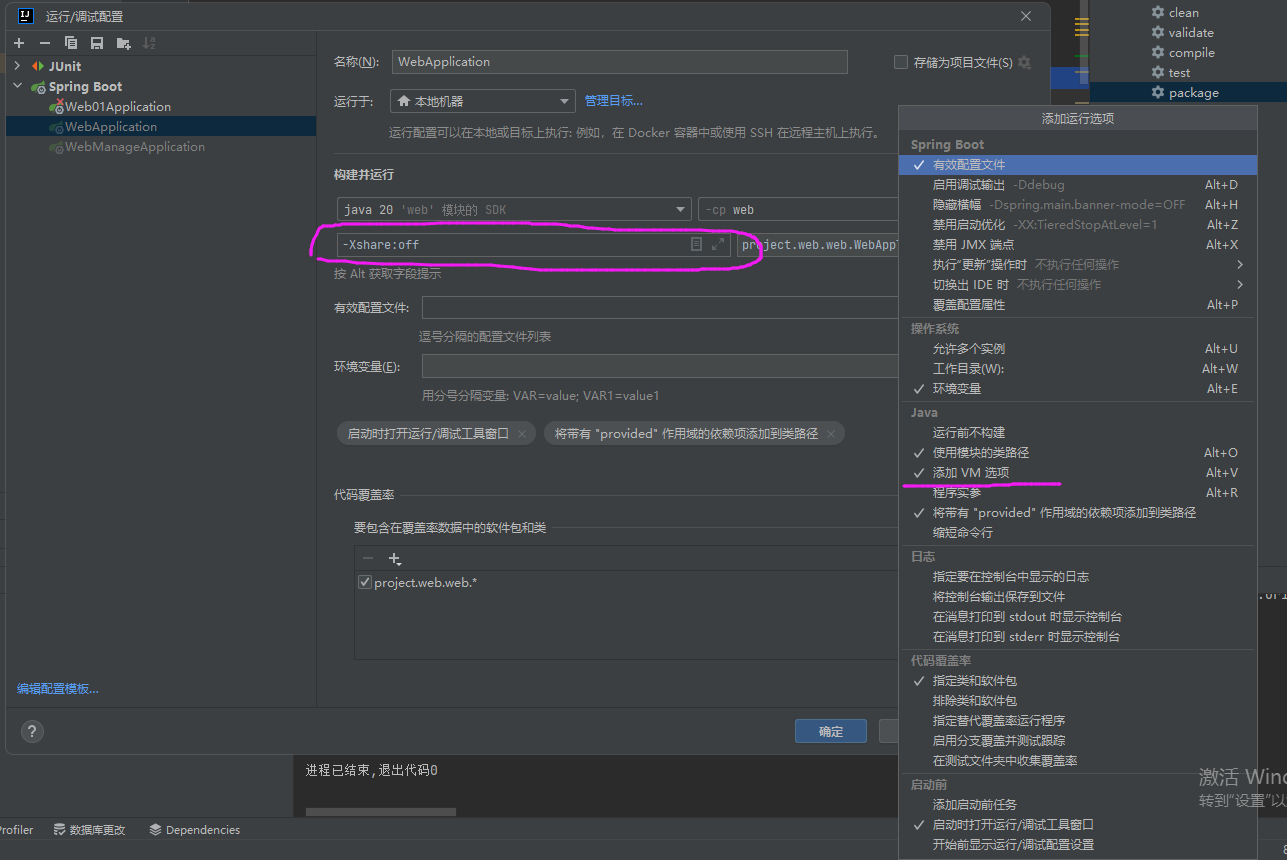Click the JUnit icon in the tree

38,67
